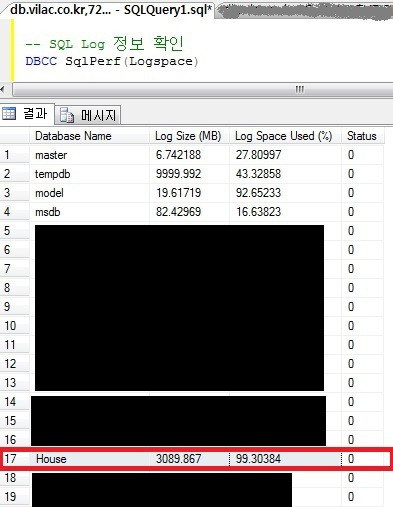Click log space used value 27.80997
The width and height of the screenshot is (393, 507).
click(x=258, y=155)
